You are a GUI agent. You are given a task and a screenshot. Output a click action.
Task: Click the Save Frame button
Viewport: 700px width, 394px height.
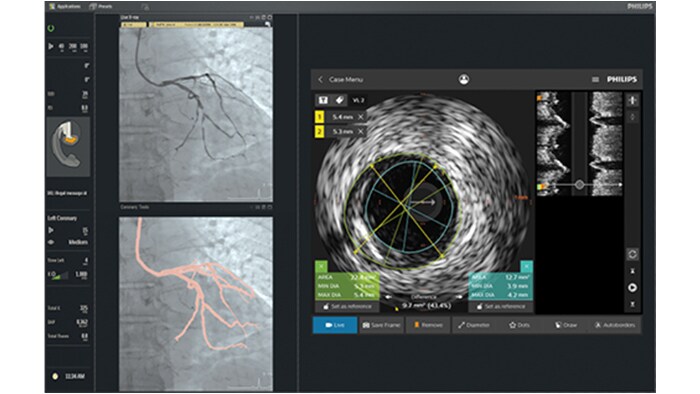(x=381, y=325)
